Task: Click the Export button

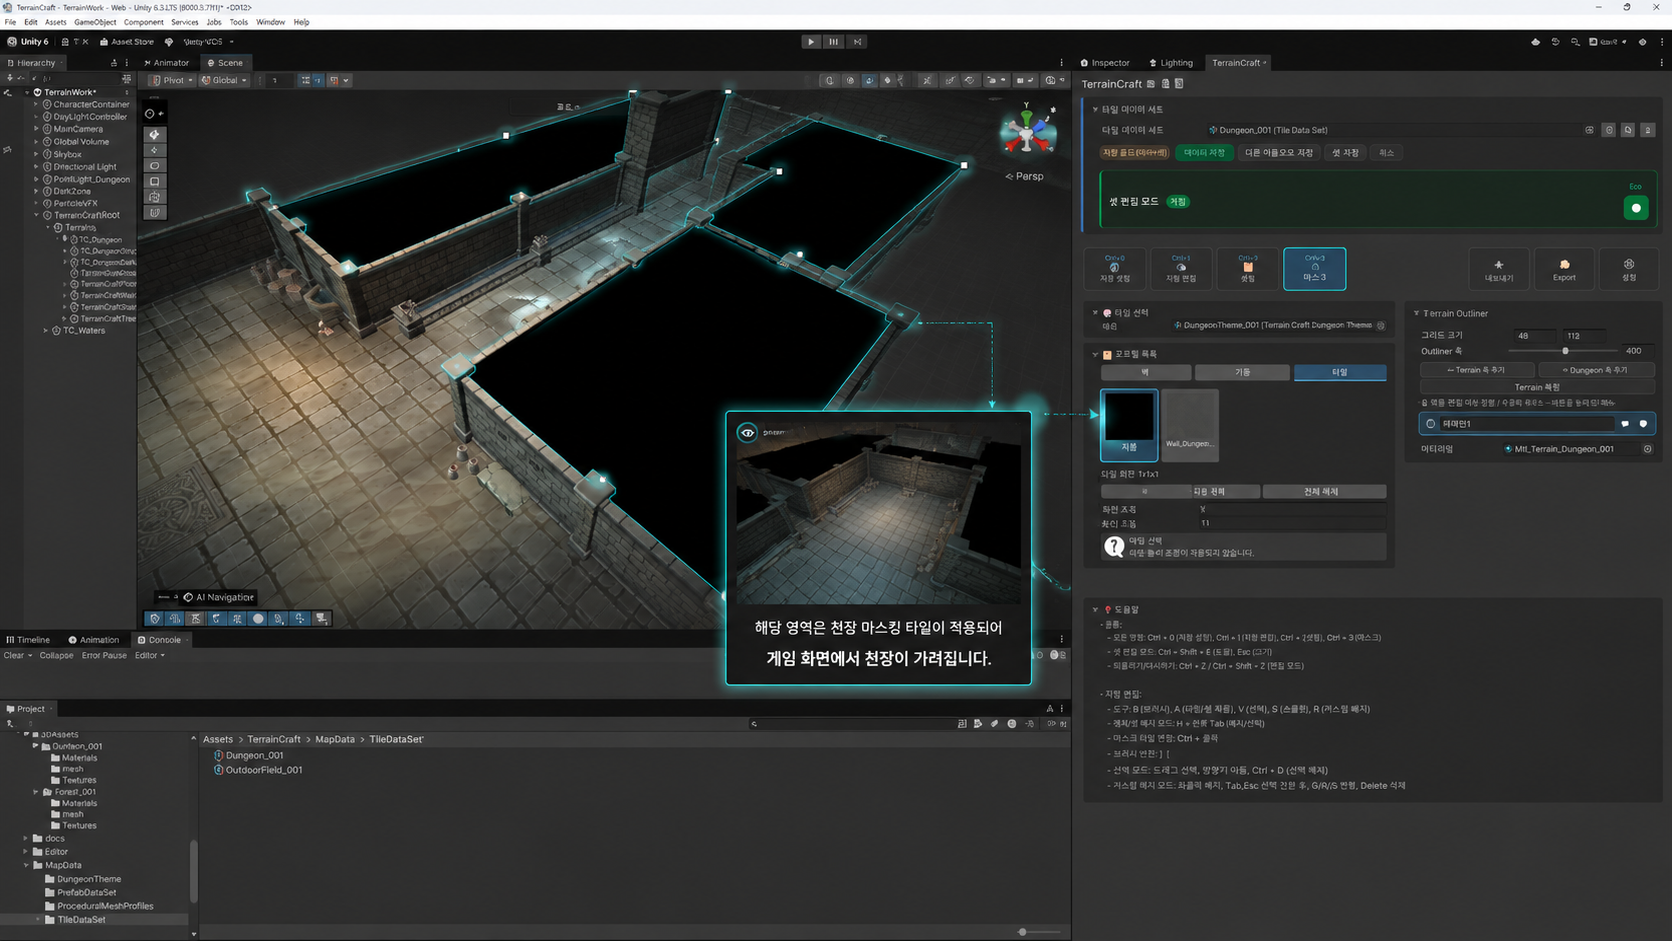Action: click(x=1564, y=268)
